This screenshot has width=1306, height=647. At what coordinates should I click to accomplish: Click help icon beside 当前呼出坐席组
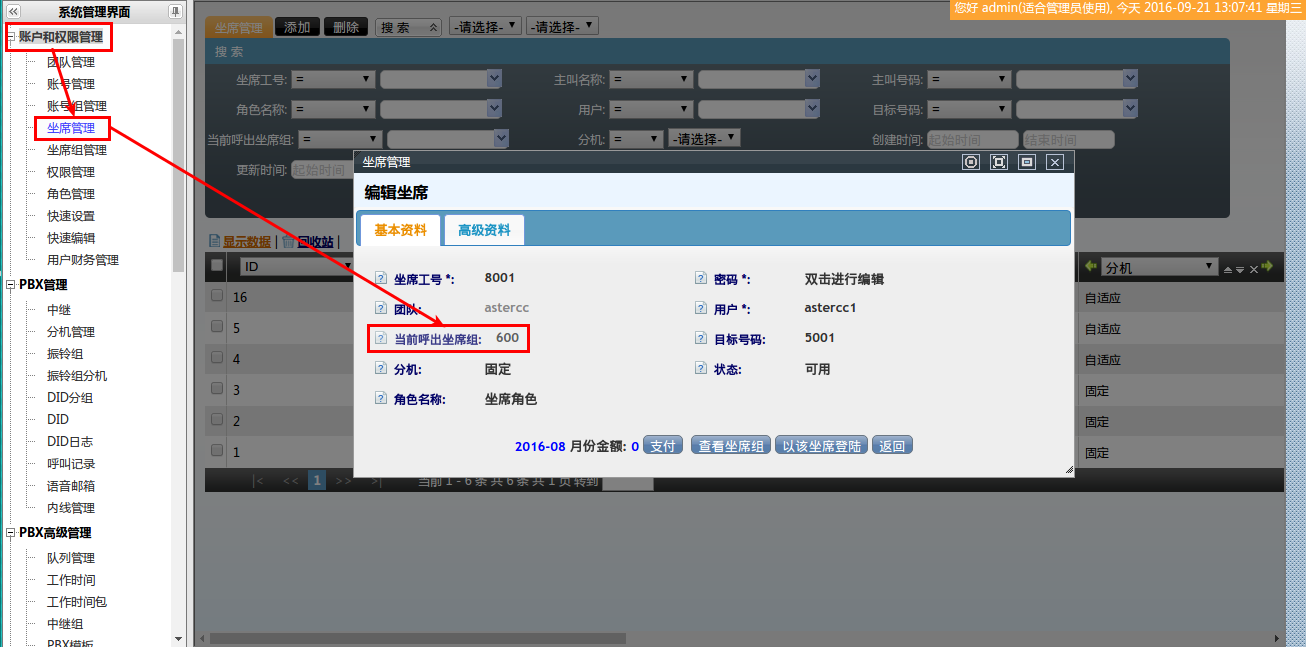click(380, 339)
